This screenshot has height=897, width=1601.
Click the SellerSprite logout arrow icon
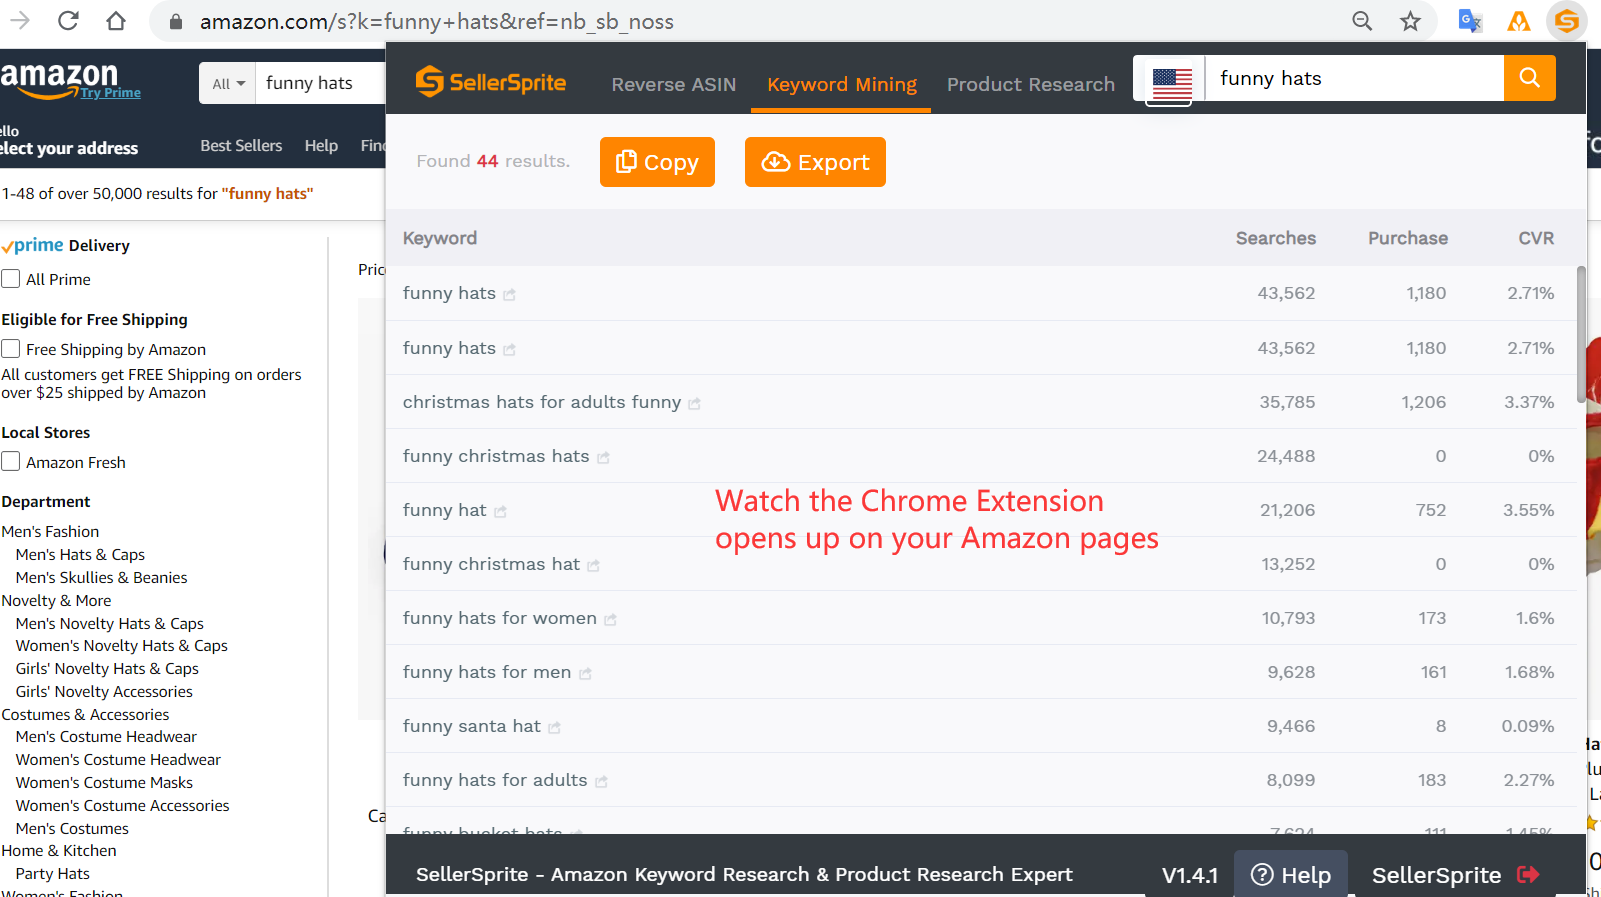pyautogui.click(x=1528, y=875)
